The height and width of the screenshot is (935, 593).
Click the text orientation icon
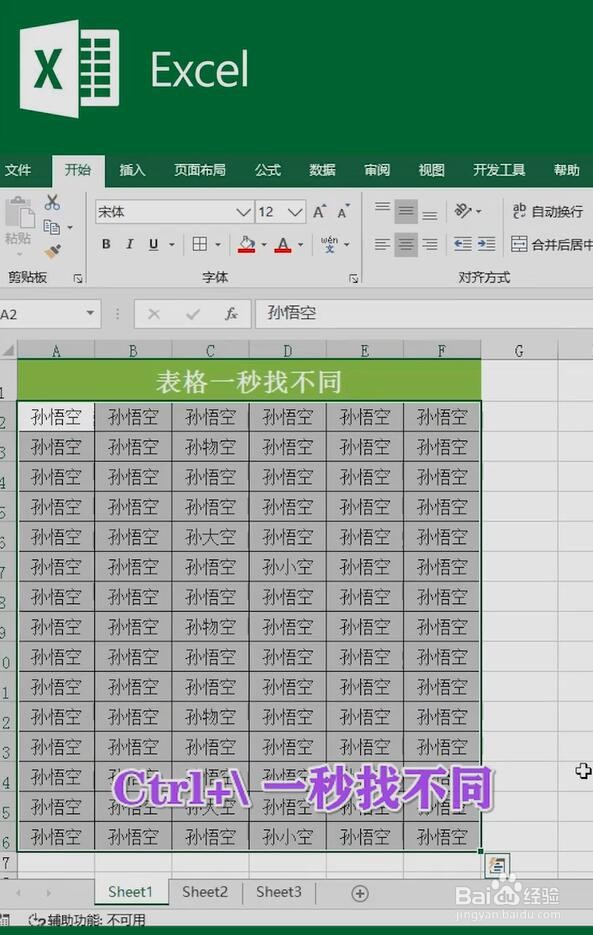[464, 210]
